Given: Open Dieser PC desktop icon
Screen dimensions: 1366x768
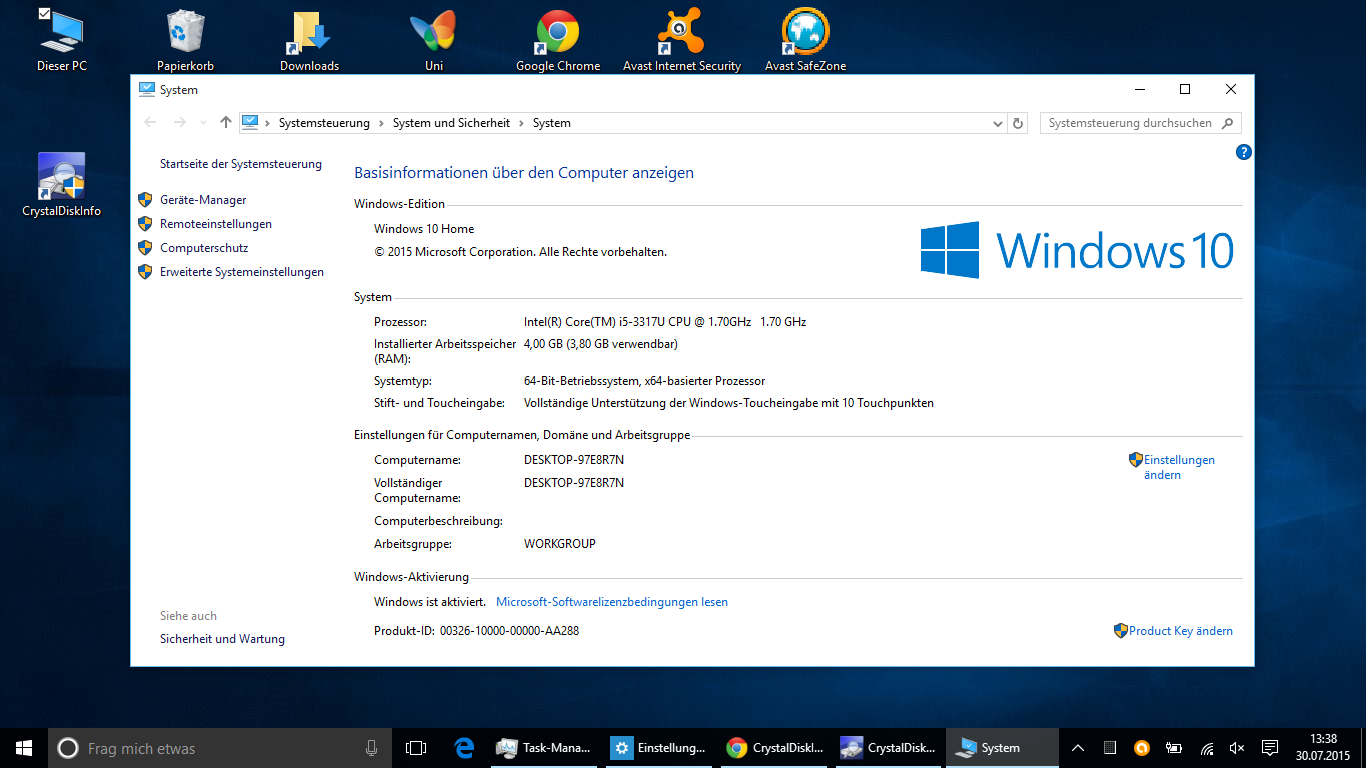Looking at the screenshot, I should click(x=61, y=40).
